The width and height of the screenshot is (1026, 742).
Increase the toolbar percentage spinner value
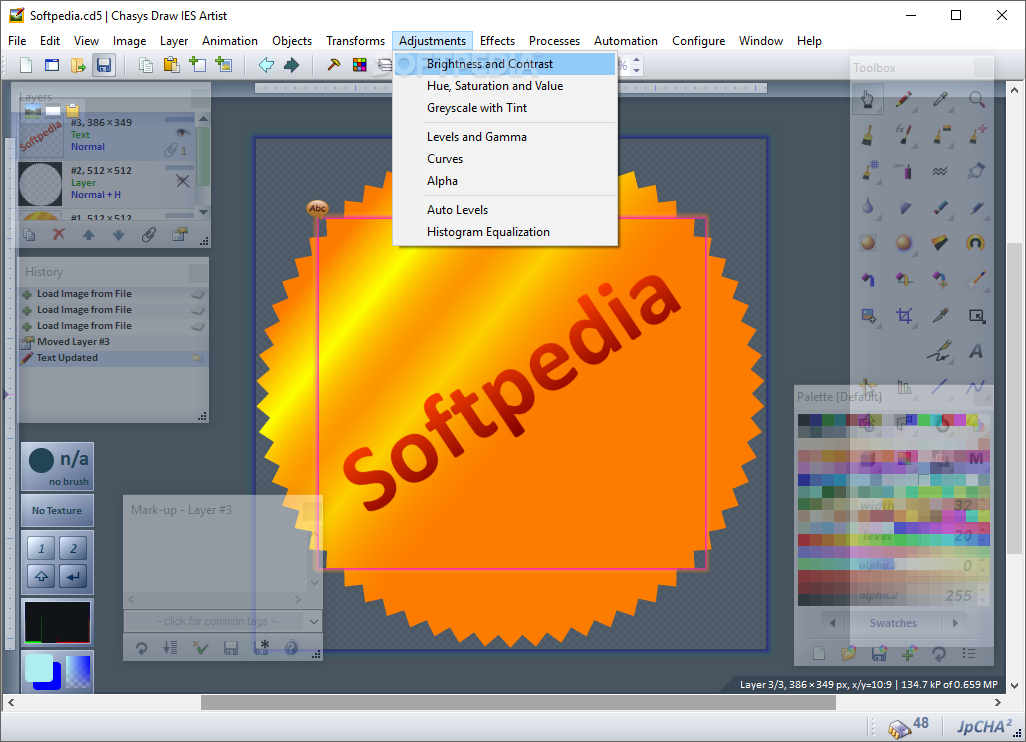(637, 60)
